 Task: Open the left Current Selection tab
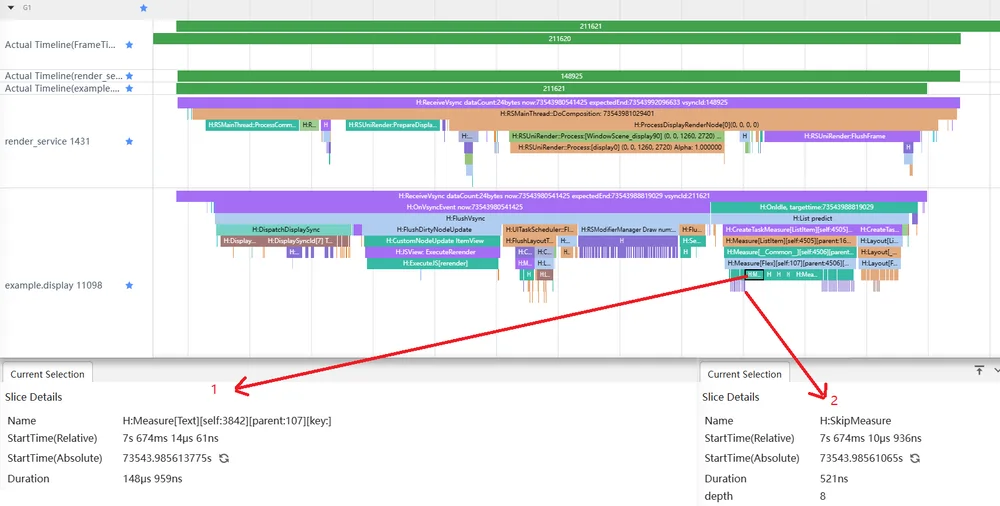47,374
